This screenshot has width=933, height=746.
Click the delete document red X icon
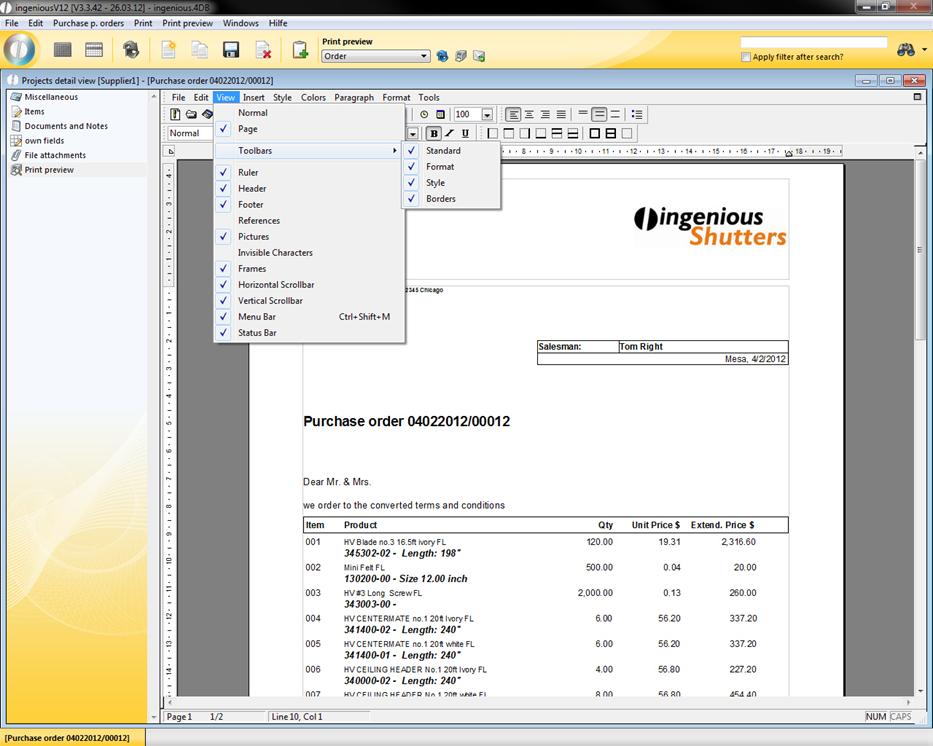point(263,50)
